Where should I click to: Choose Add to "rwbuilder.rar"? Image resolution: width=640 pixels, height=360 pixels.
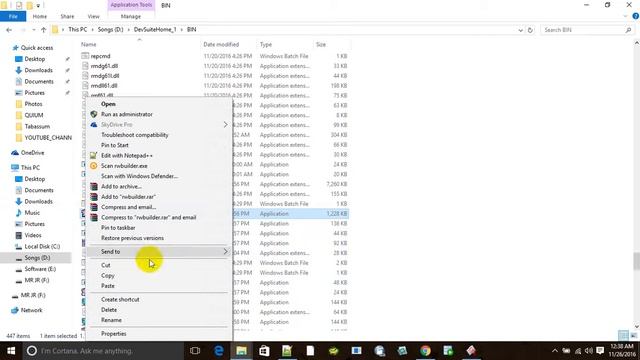coord(128,197)
